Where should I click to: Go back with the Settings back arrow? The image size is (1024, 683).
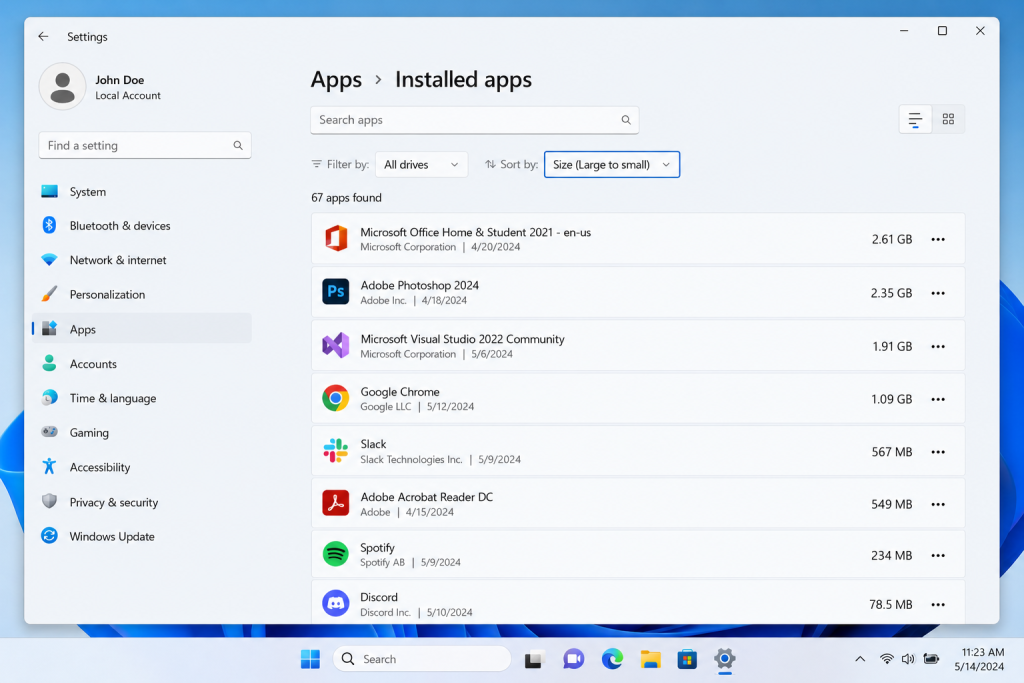[x=43, y=37]
